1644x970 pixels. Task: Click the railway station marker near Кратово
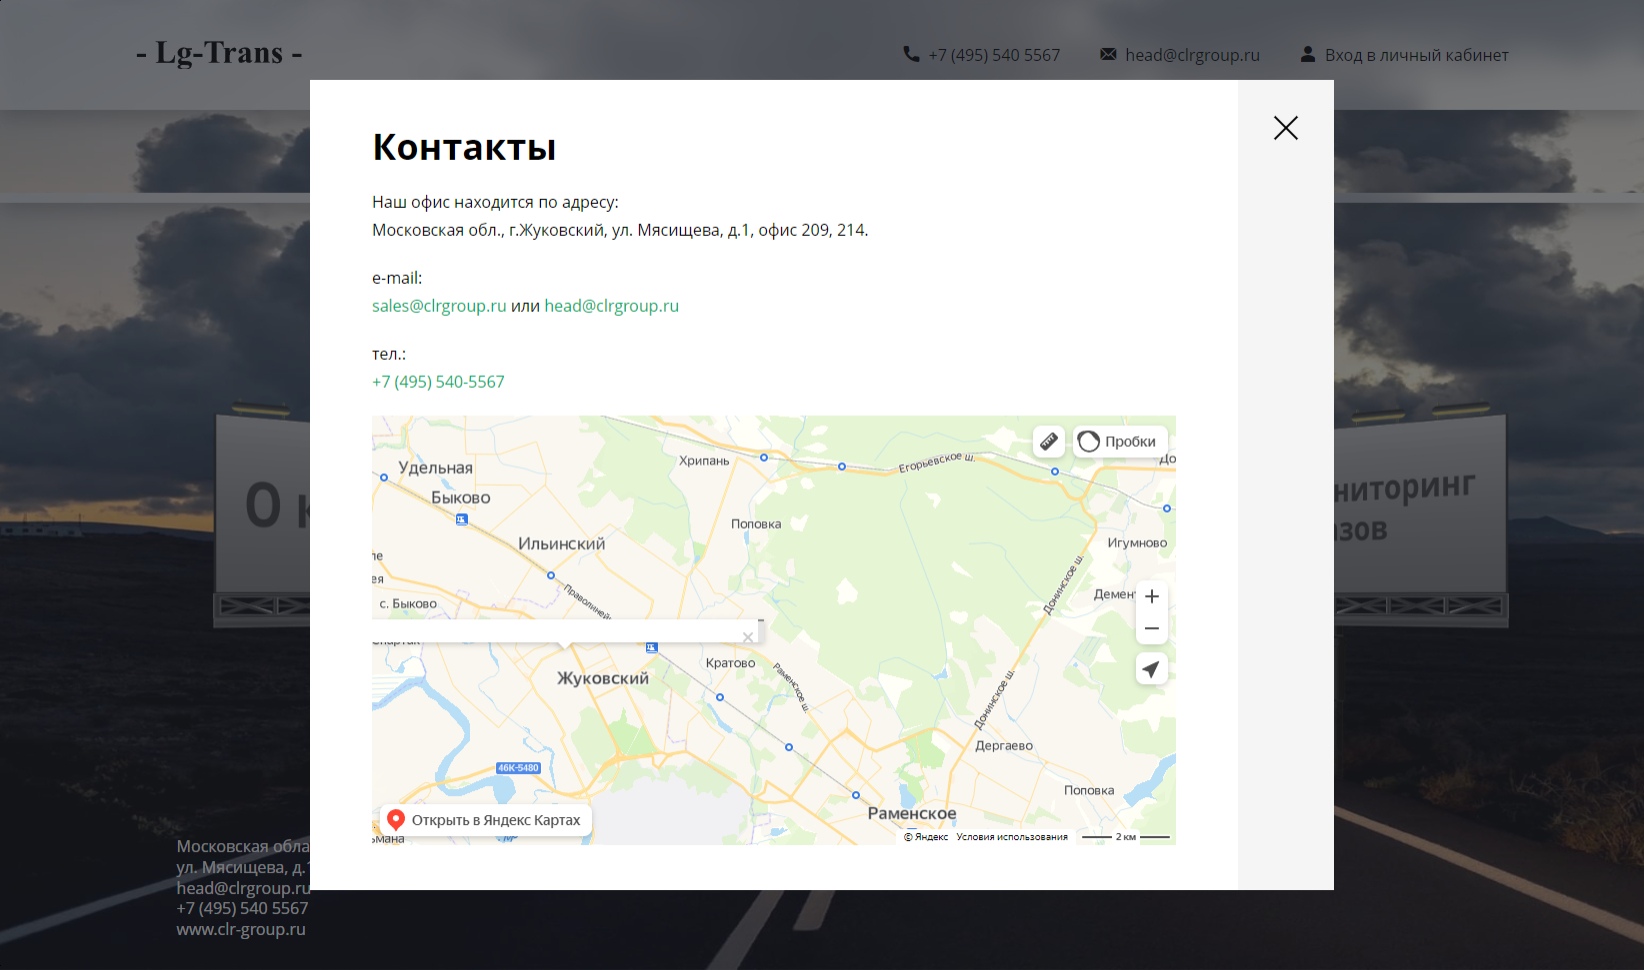point(651,647)
